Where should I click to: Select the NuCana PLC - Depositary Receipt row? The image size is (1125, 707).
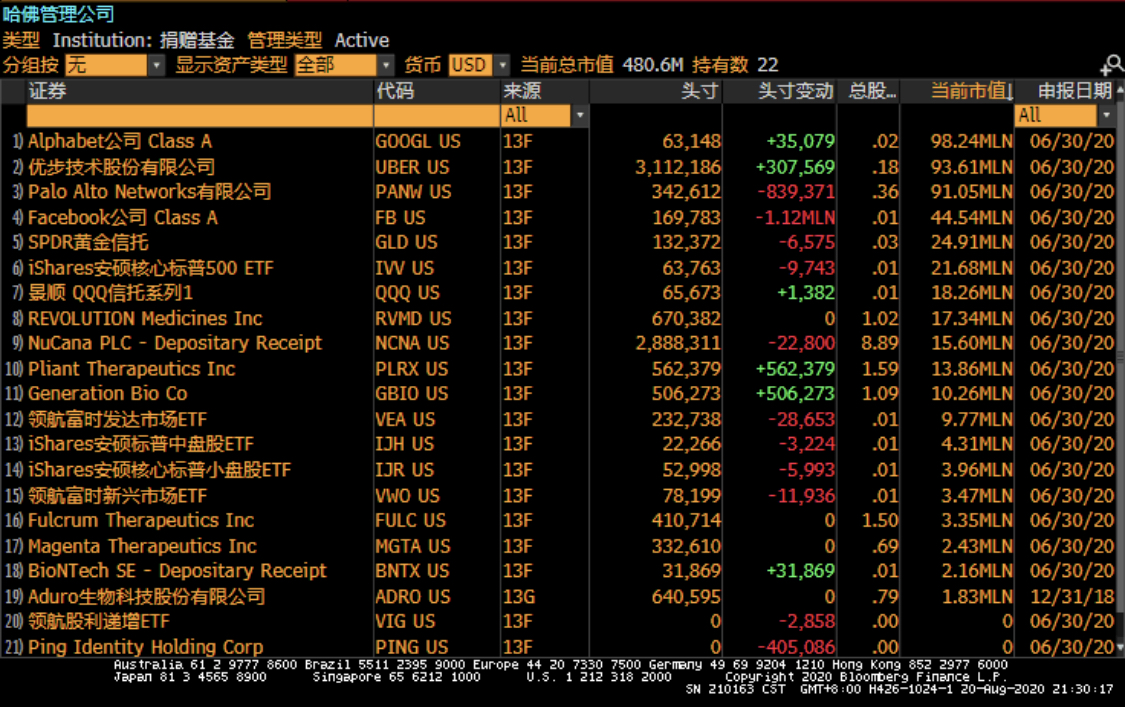[x=560, y=343]
